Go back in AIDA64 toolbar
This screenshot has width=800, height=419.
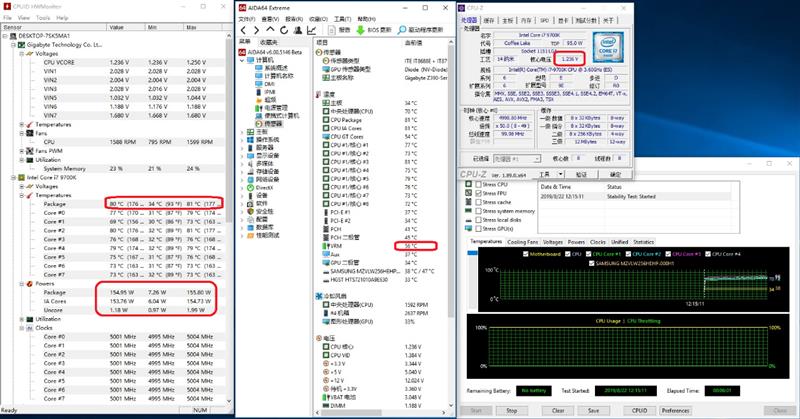pos(243,30)
